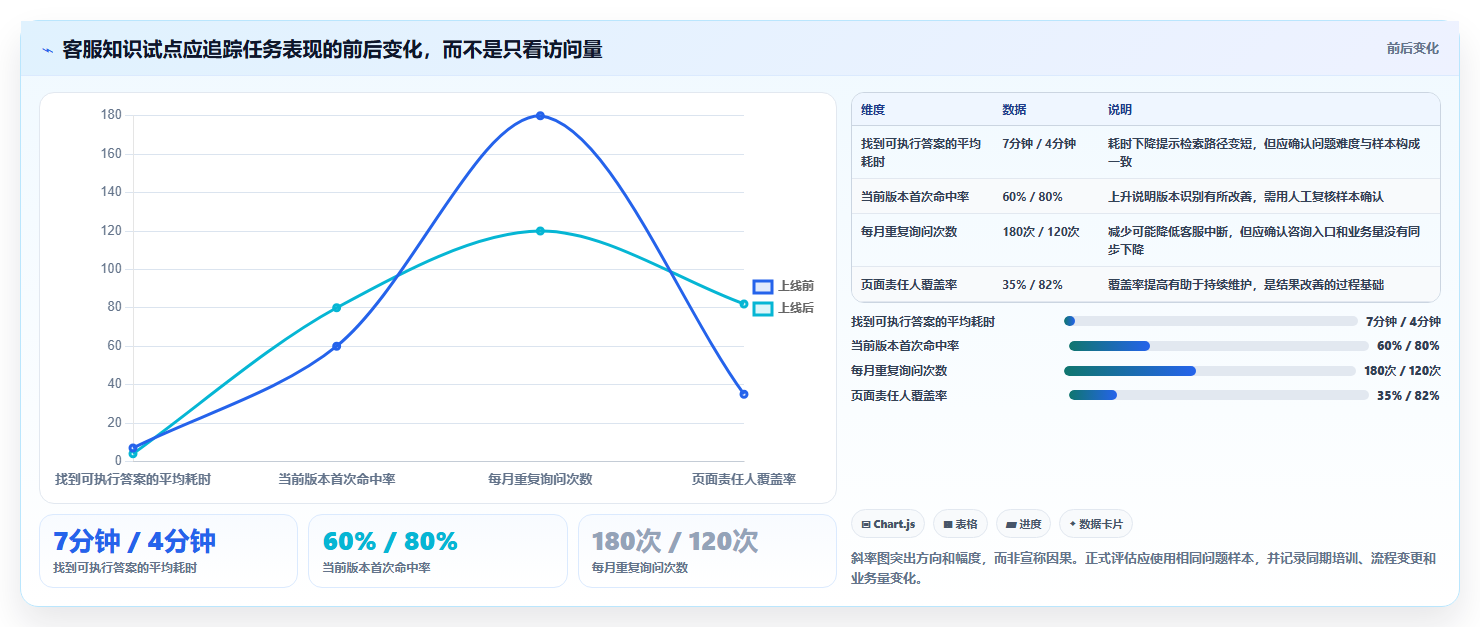Click the 页面责任人覆盖率 progress bar
1480x627 pixels.
pos(1218,395)
